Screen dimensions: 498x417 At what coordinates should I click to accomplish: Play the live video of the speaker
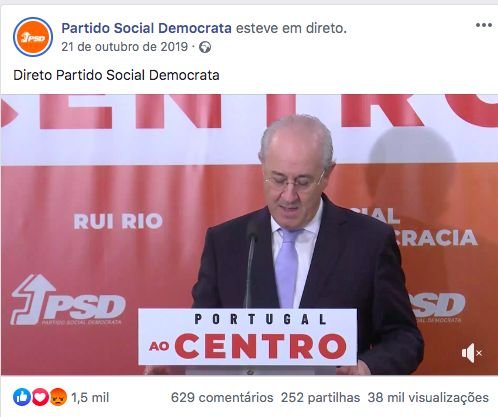pyautogui.click(x=249, y=235)
